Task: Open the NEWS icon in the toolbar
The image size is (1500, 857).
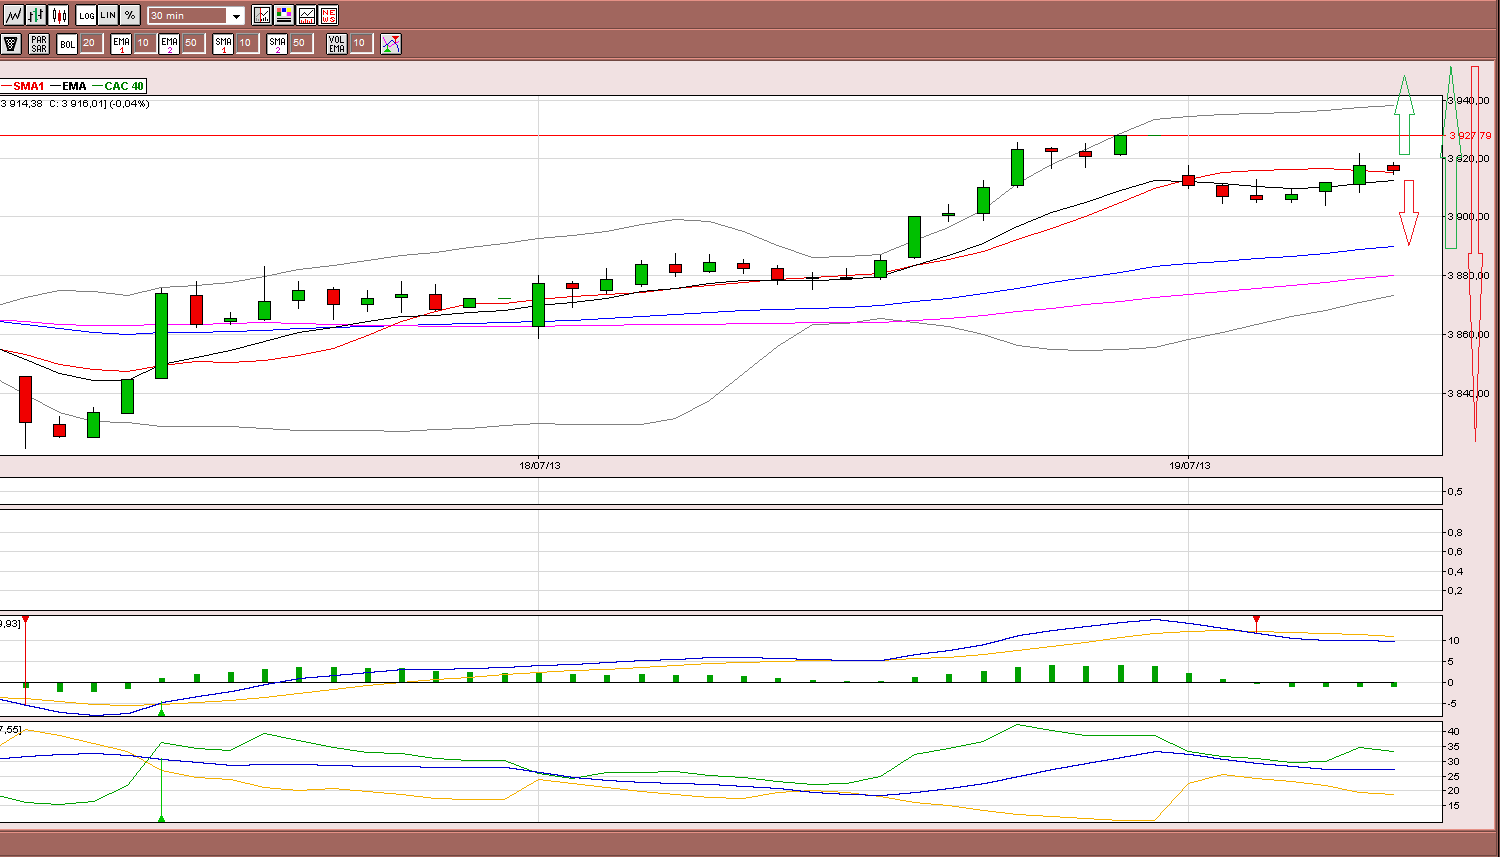Action: [x=328, y=15]
